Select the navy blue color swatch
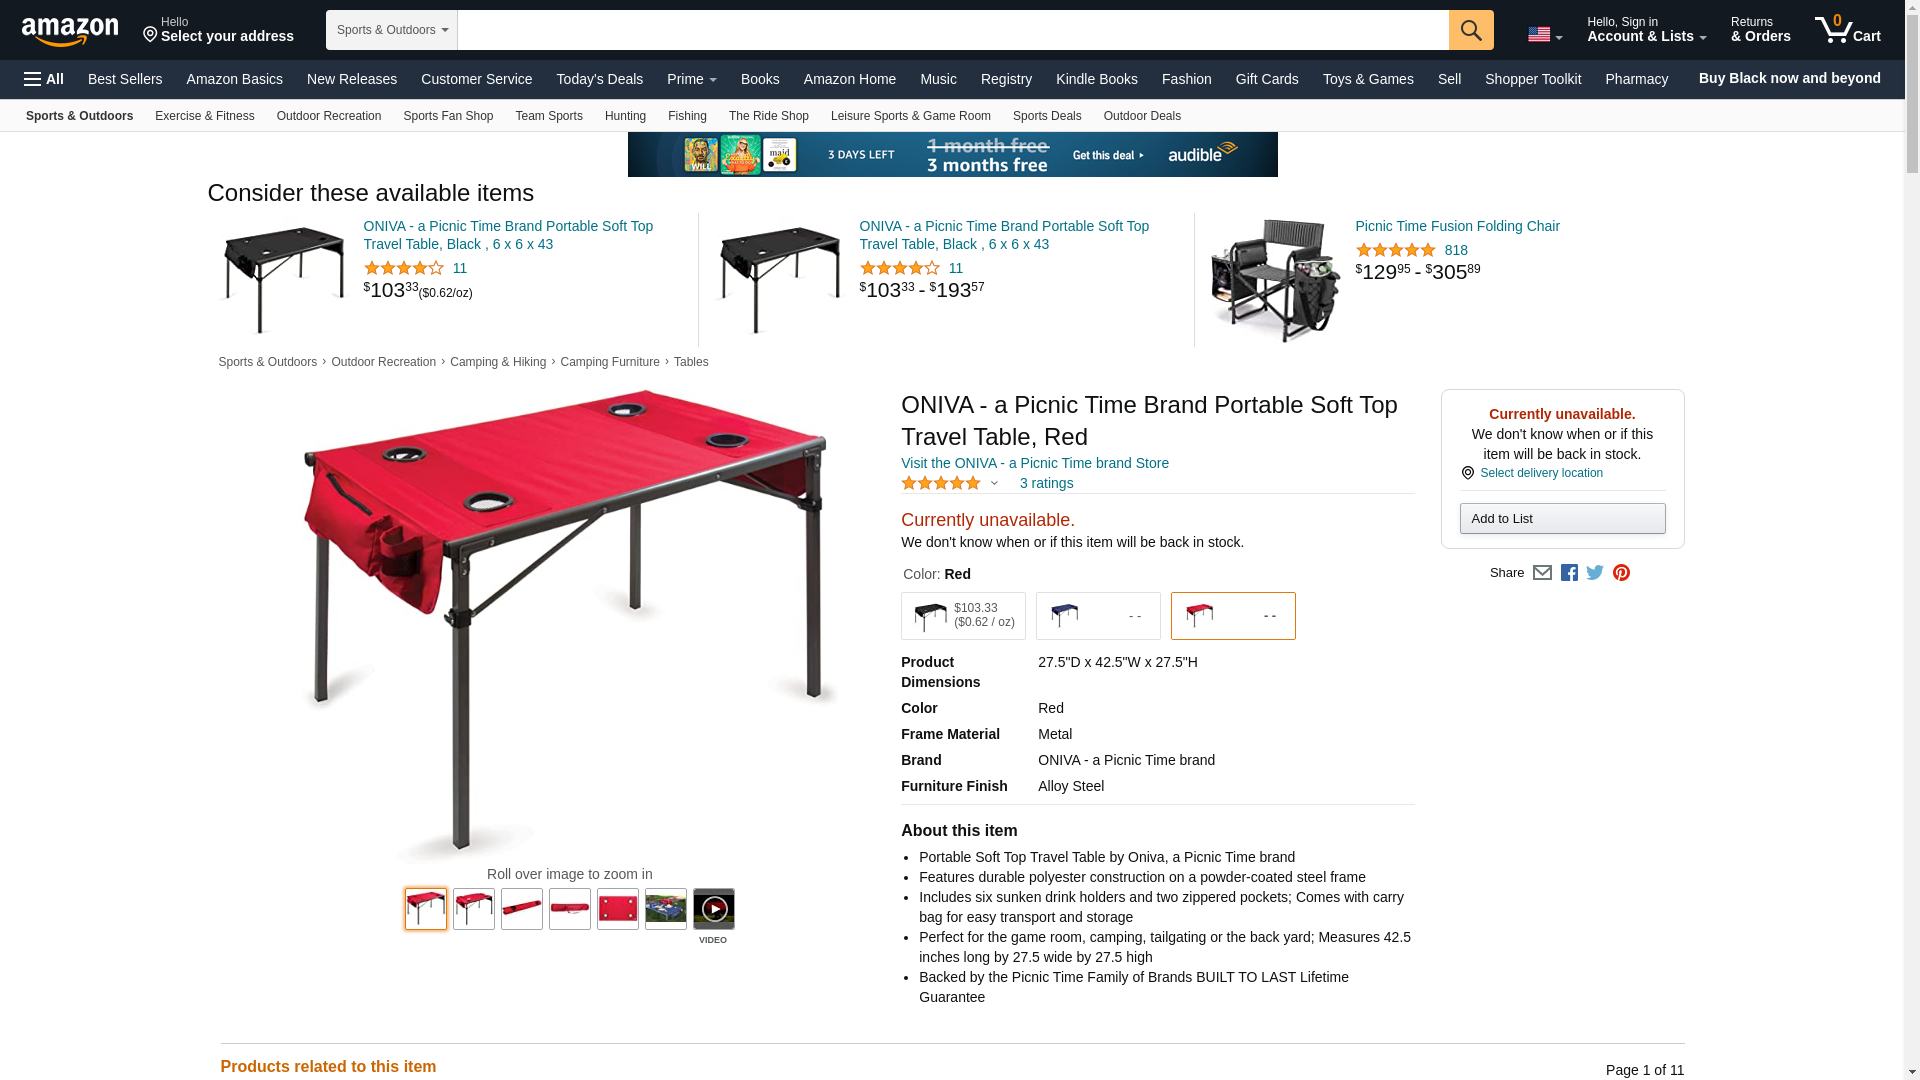Viewport: 1920px width, 1080px height. [x=1098, y=616]
